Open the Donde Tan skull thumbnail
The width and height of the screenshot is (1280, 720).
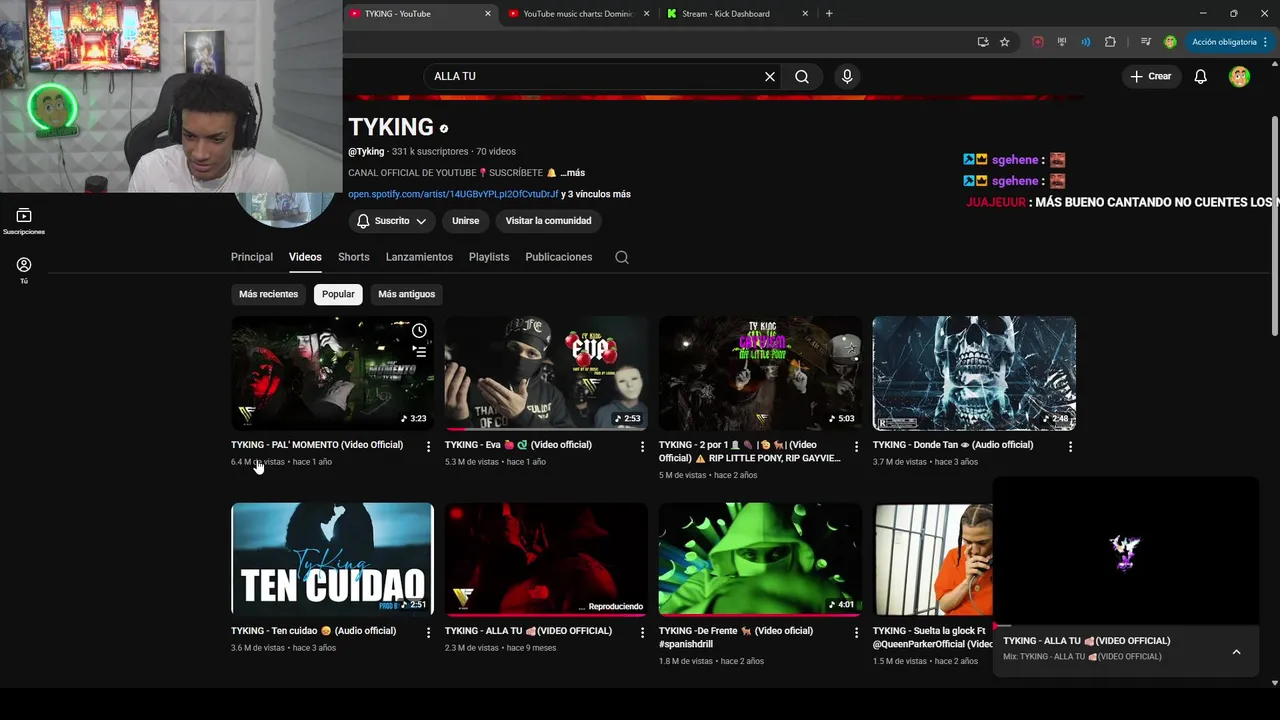[x=974, y=373]
